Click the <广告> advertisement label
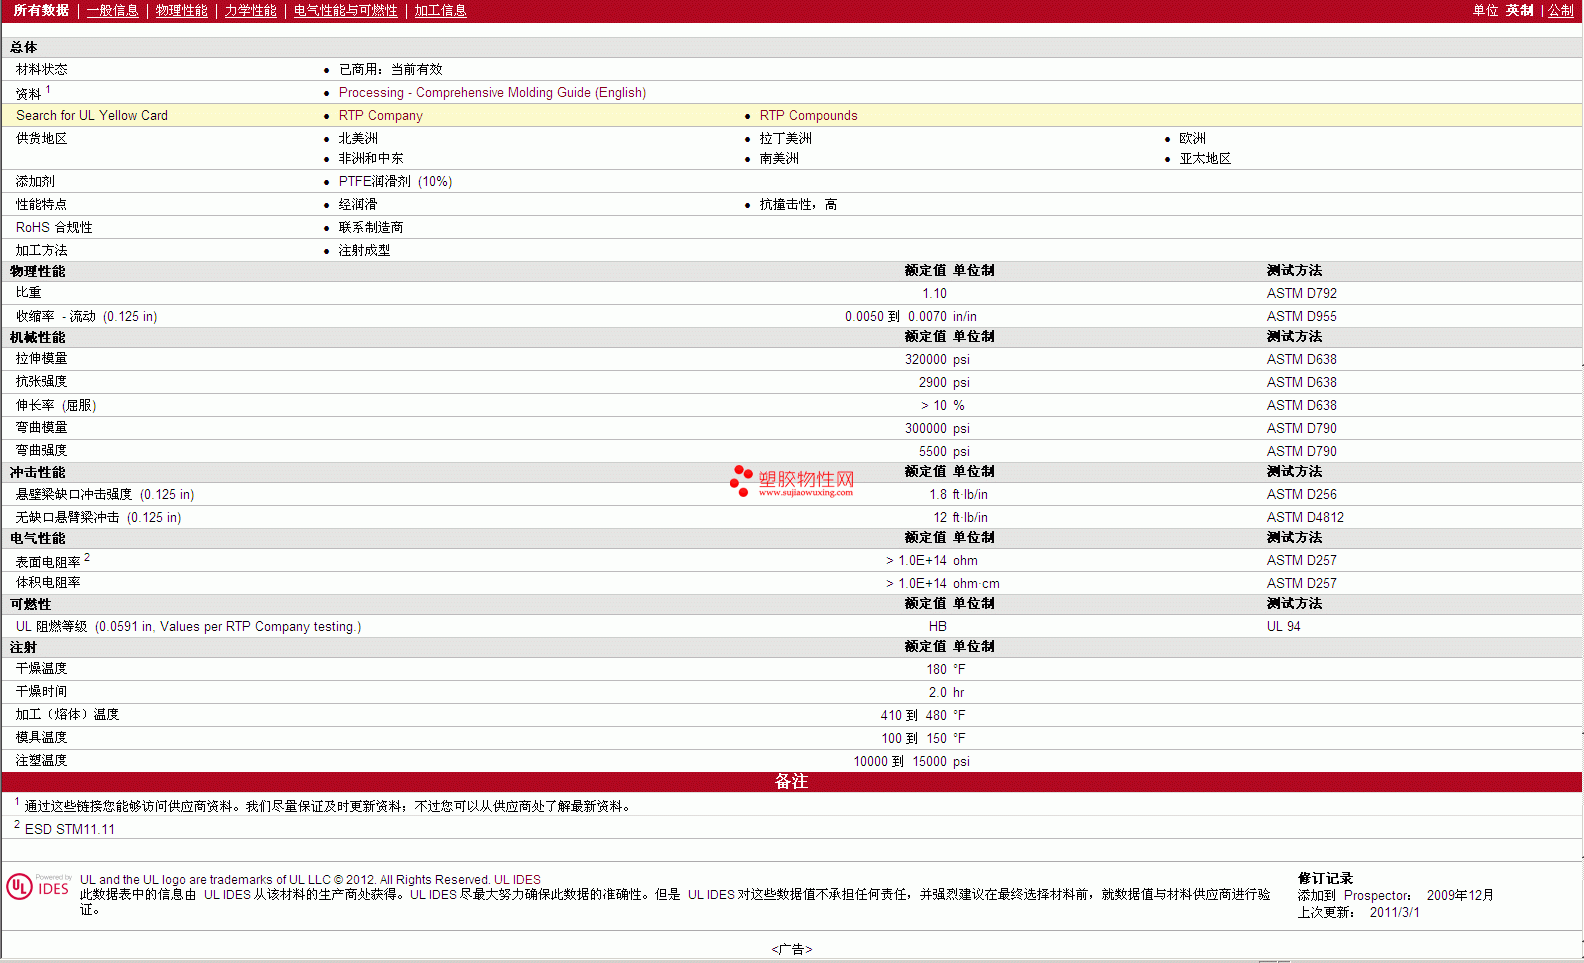This screenshot has width=1584, height=963. (x=792, y=949)
